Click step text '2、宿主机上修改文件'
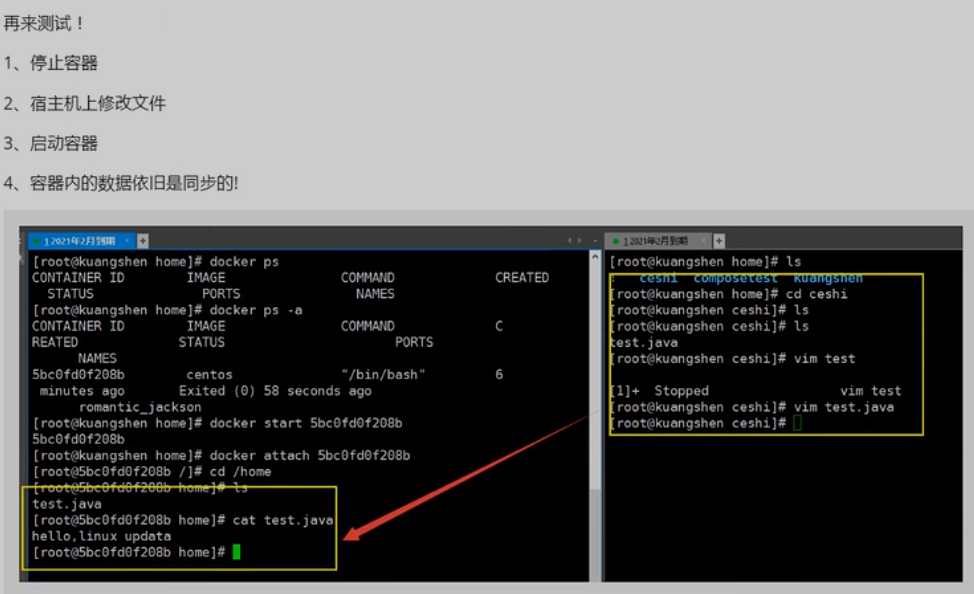This screenshot has width=974, height=594. pyautogui.click(x=84, y=103)
